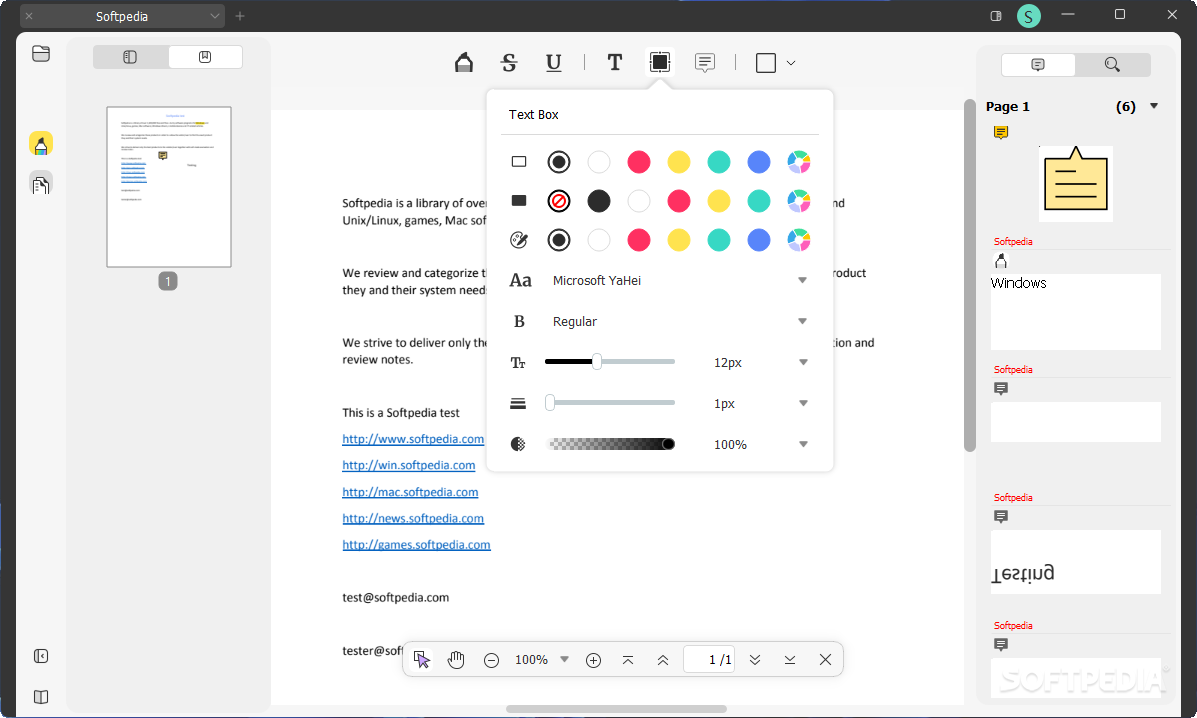Pick red fill color swatch

coord(679,201)
